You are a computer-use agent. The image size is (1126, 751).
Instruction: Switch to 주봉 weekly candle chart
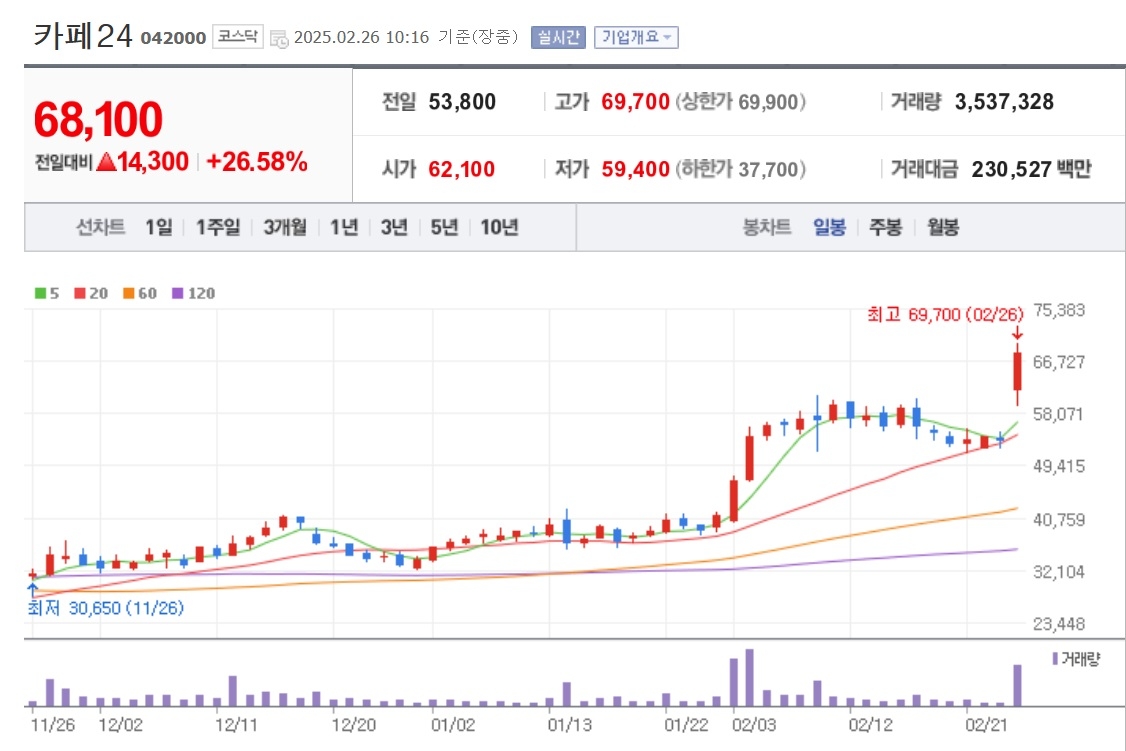885,228
